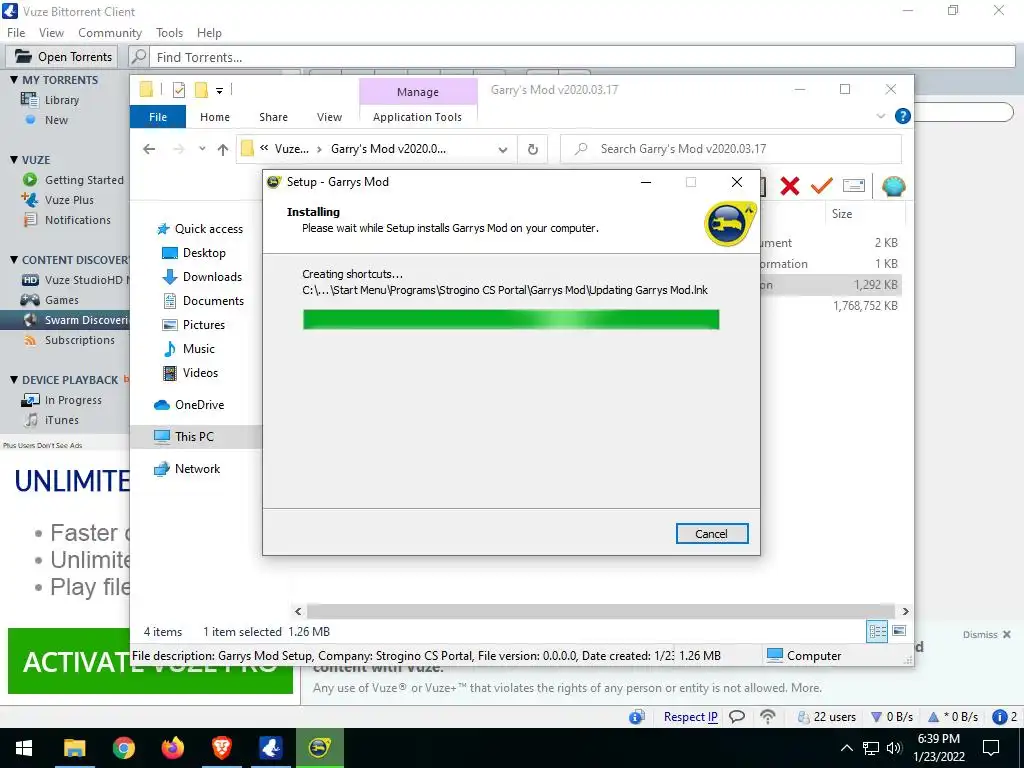Screen dimensions: 1024x768
Task: Click Cancel in Garrys Mod setup
Action: pyautogui.click(x=712, y=534)
